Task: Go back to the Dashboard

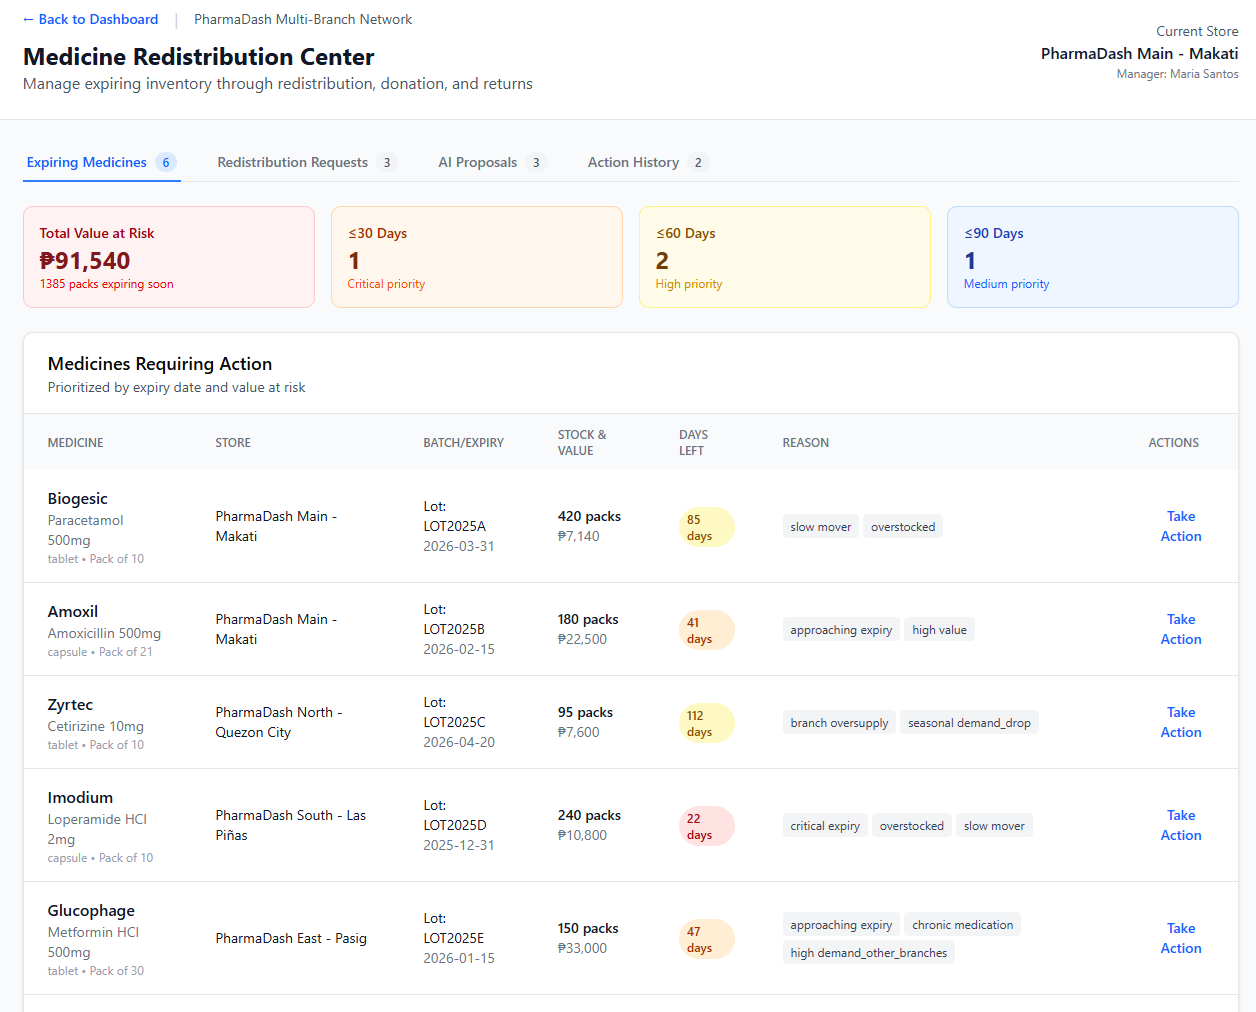Action: tap(90, 19)
